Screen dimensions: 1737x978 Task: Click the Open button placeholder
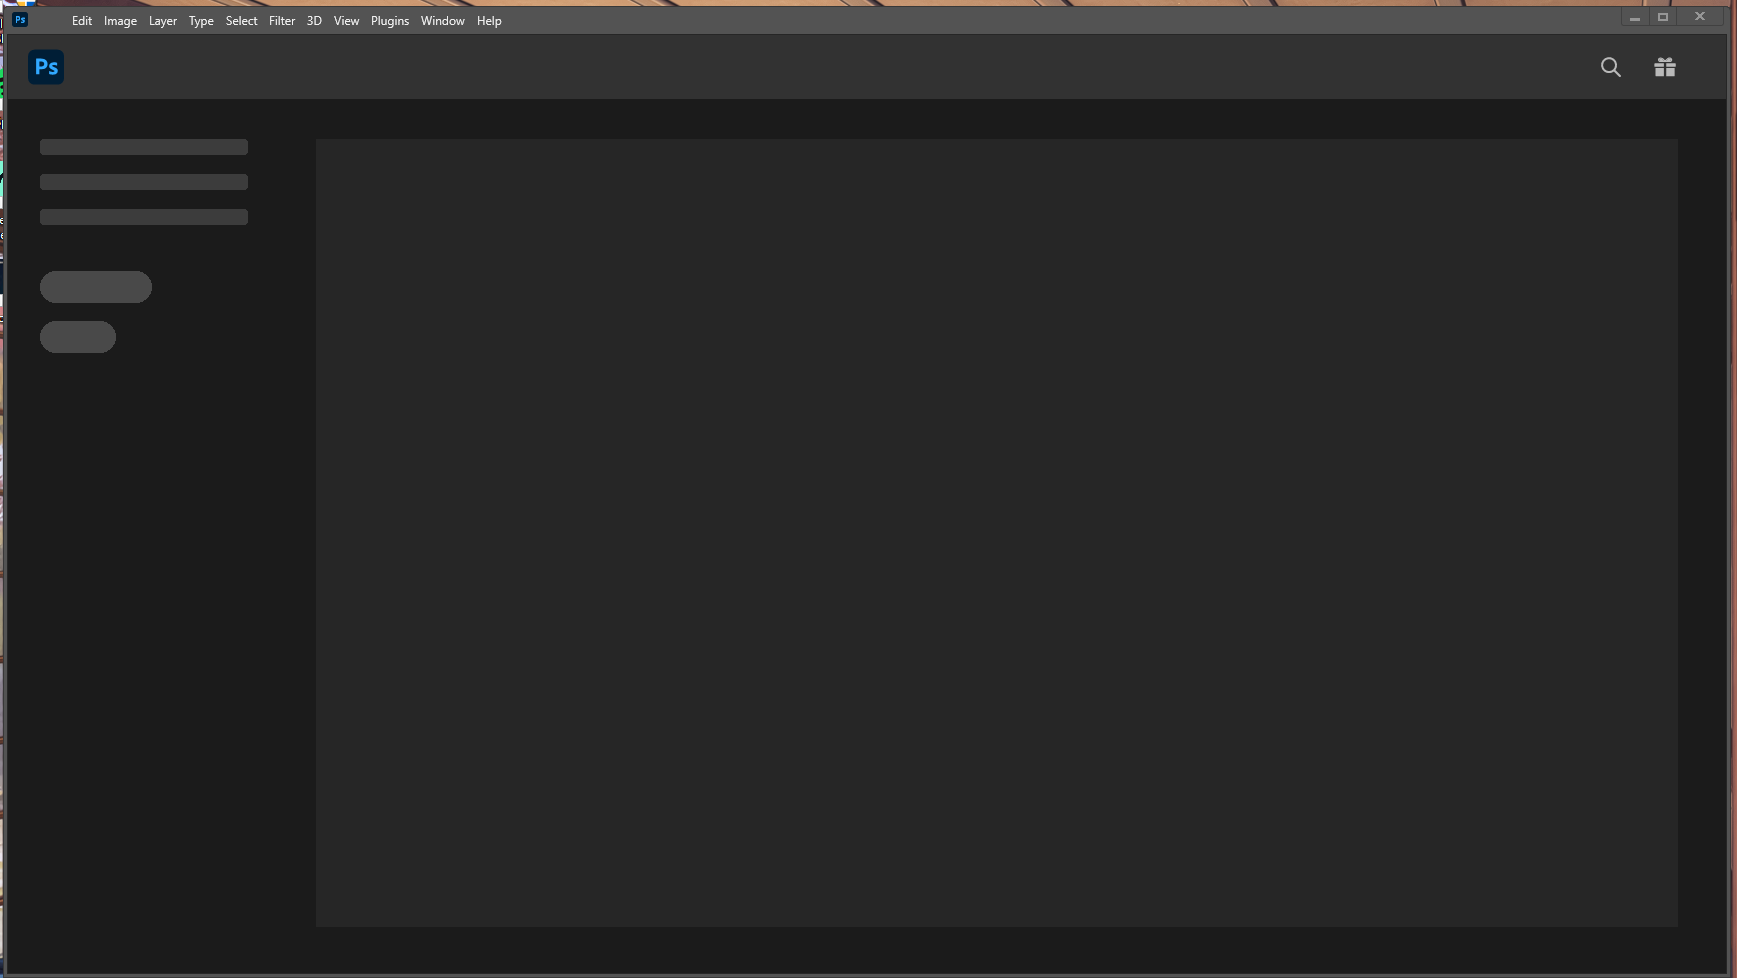tap(77, 336)
